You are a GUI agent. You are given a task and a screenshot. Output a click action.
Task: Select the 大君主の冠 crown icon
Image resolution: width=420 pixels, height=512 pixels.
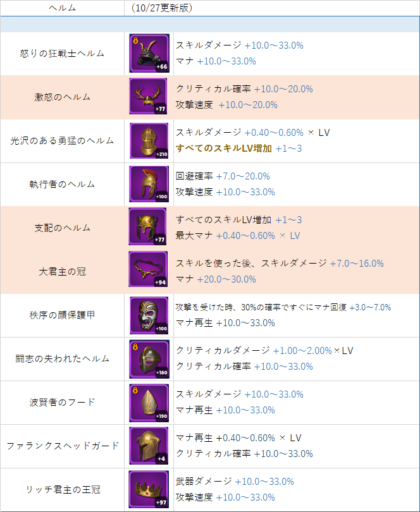click(148, 269)
